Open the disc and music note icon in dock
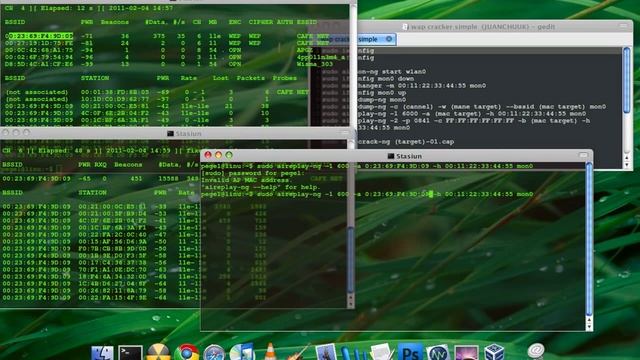This screenshot has width=640, height=360. tap(242, 352)
